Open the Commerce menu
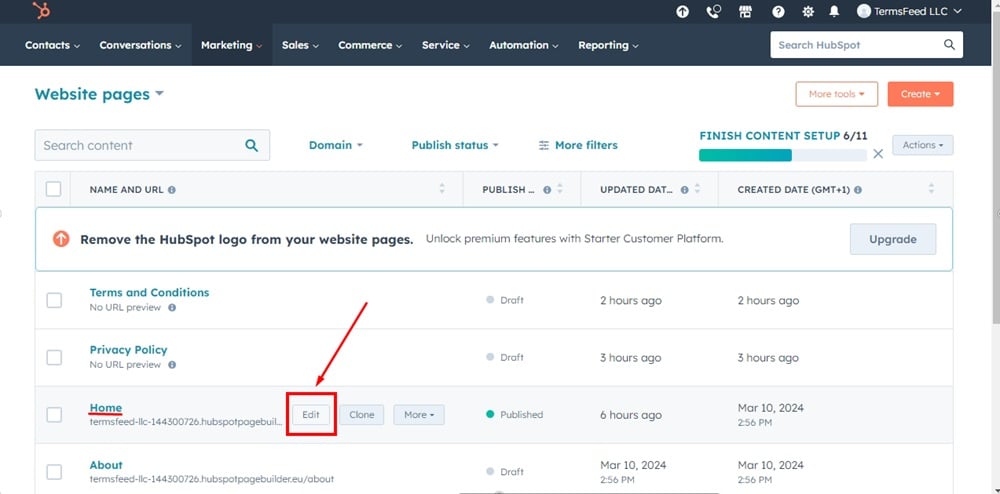This screenshot has height=494, width=1000. click(x=370, y=45)
